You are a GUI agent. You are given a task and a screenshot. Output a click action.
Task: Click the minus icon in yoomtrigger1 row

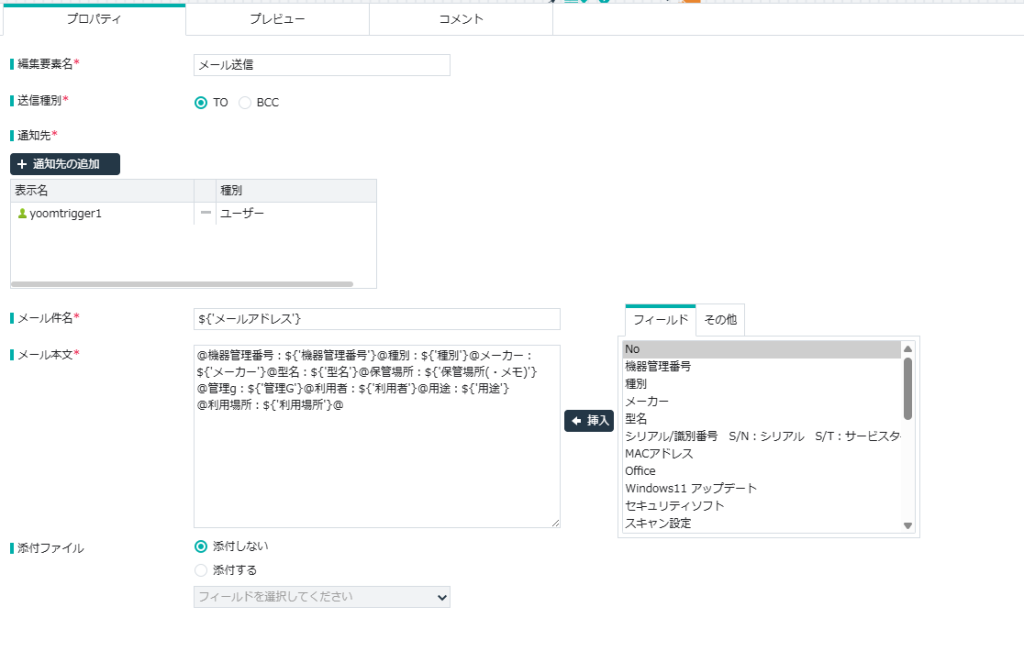(206, 213)
